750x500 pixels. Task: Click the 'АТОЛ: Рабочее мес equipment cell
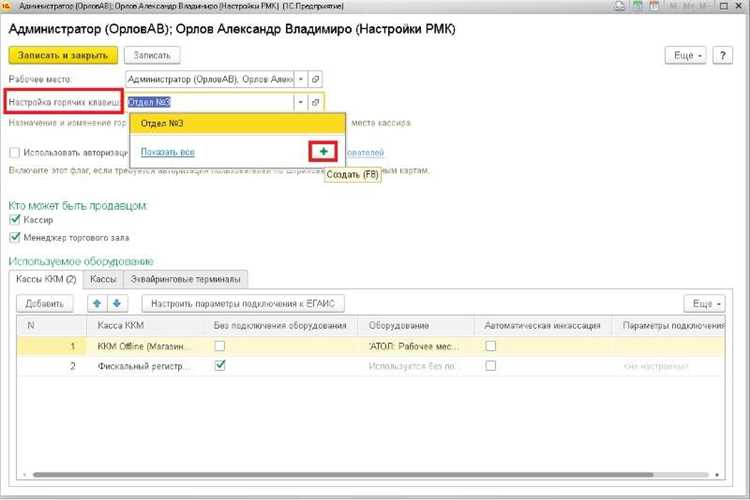416,346
